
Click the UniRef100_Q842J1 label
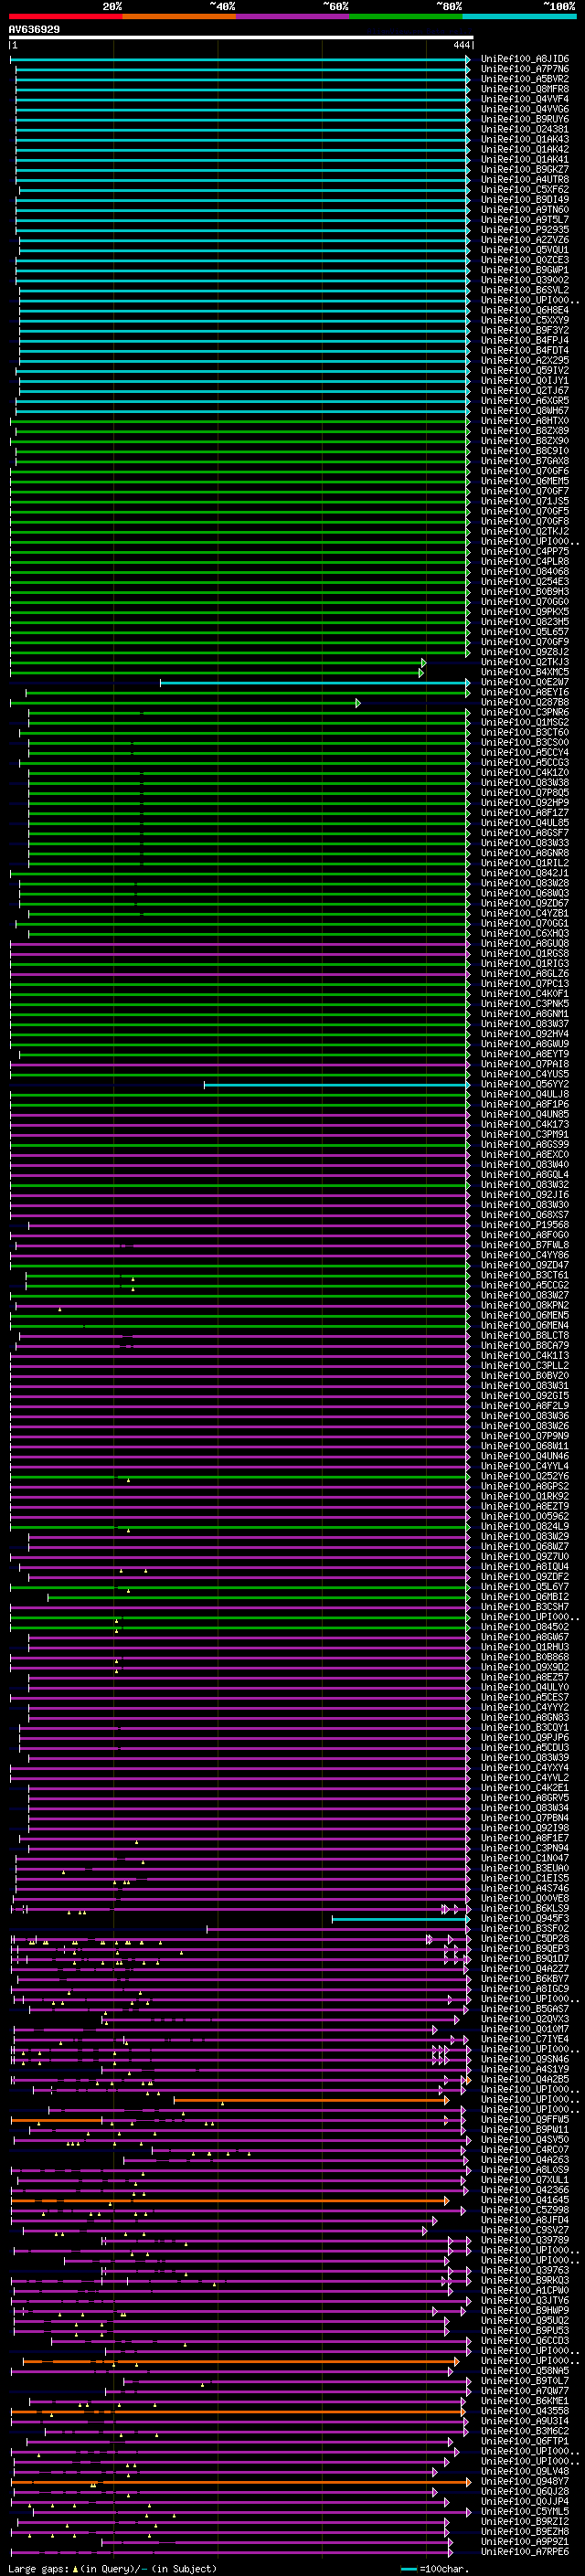pyautogui.click(x=525, y=873)
